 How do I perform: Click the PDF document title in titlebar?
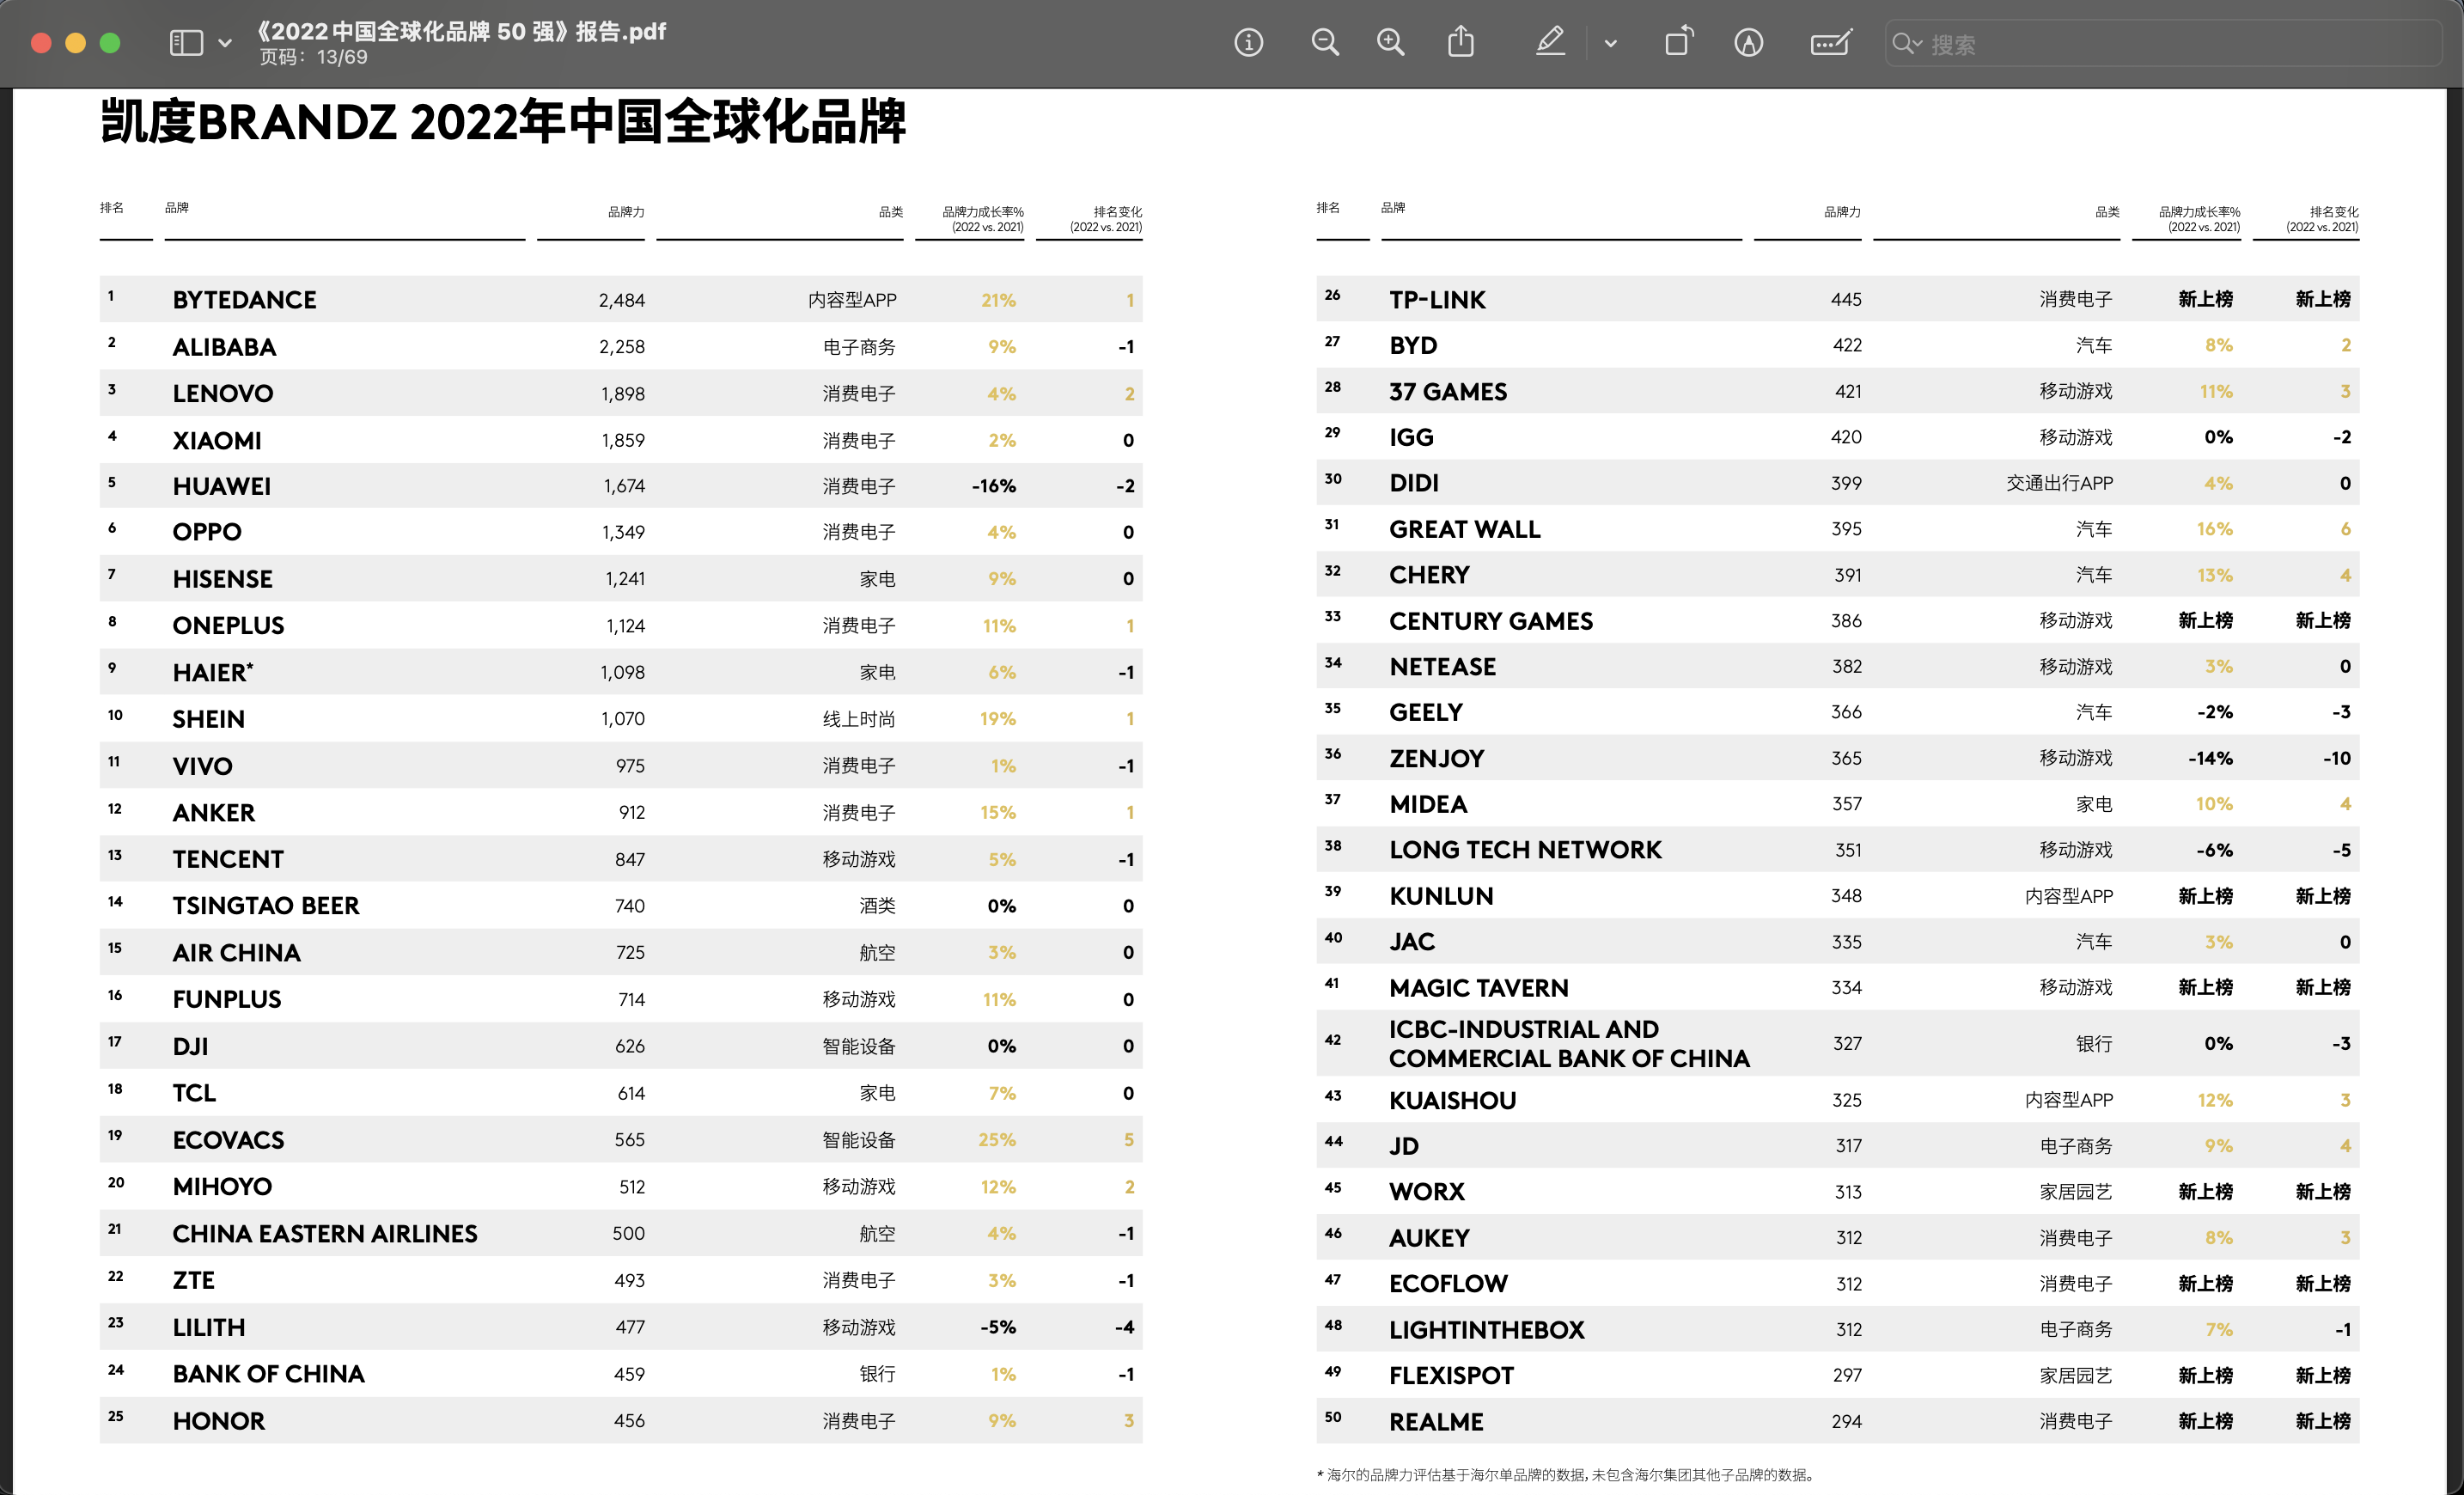tap(461, 31)
